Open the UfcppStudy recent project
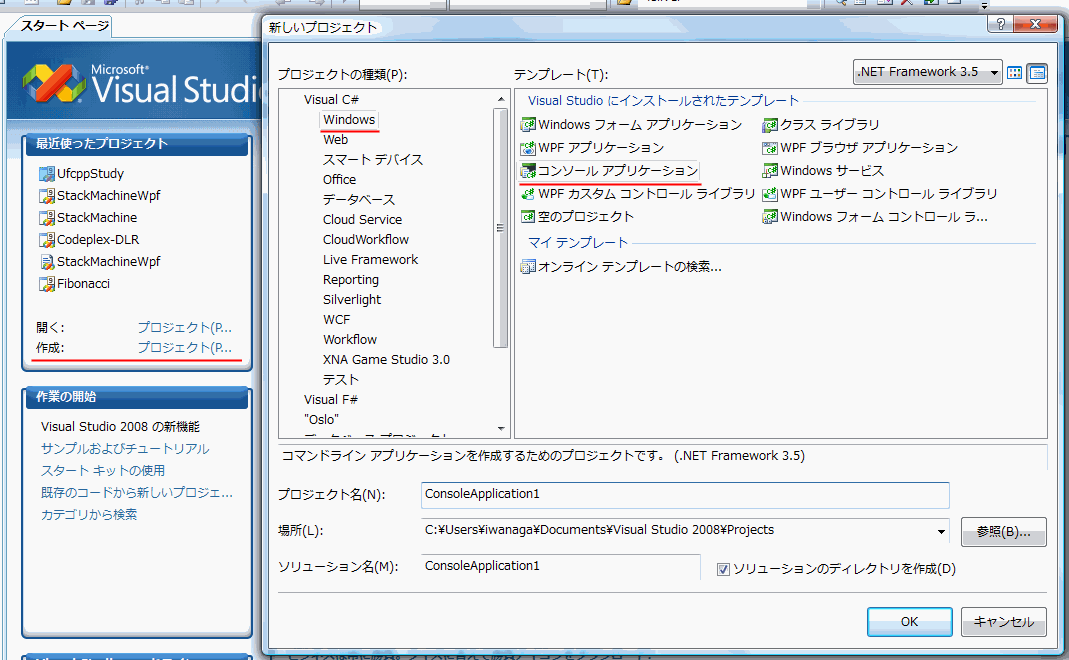The width and height of the screenshot is (1069, 660). click(x=82, y=173)
